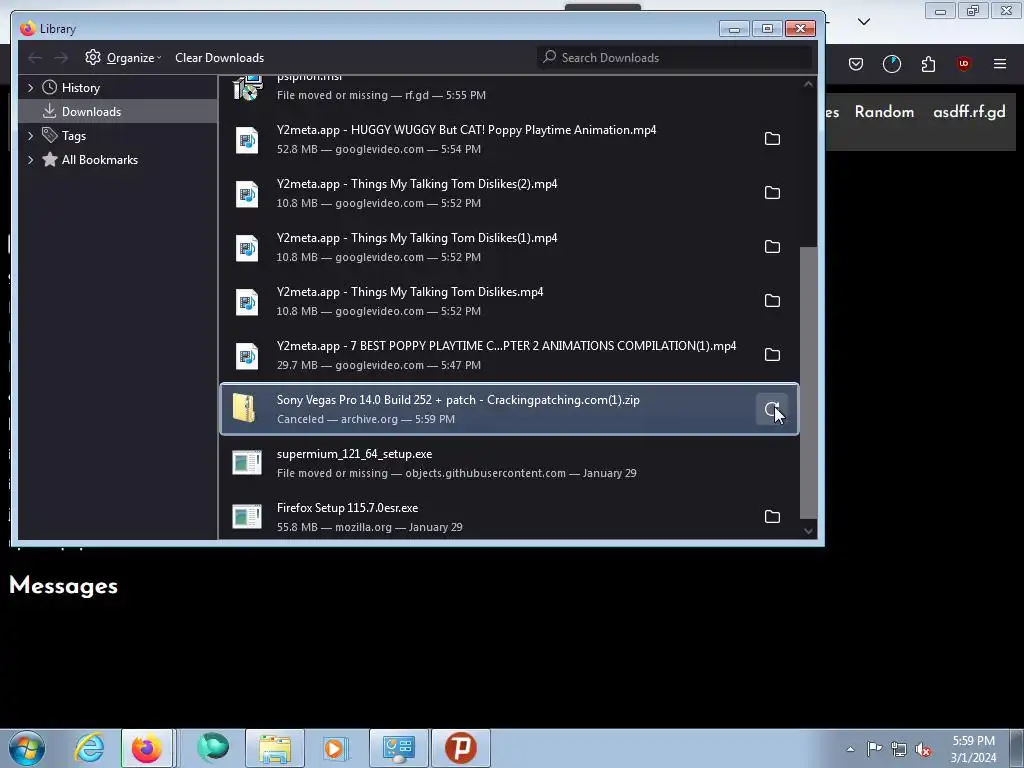Image resolution: width=1024 pixels, height=768 pixels.
Task: Click the Psiphon P icon in taskbar
Action: 460,748
